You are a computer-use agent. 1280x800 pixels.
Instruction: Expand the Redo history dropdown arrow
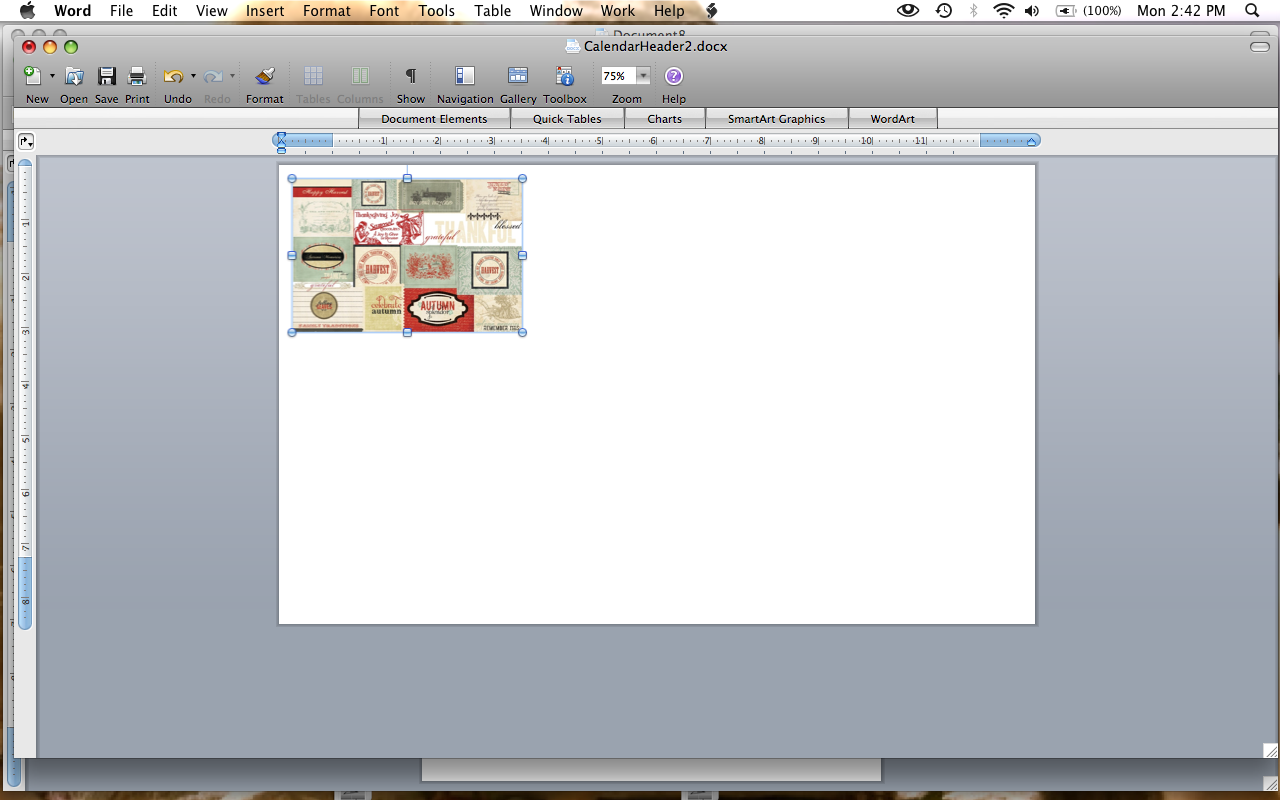click(233, 76)
